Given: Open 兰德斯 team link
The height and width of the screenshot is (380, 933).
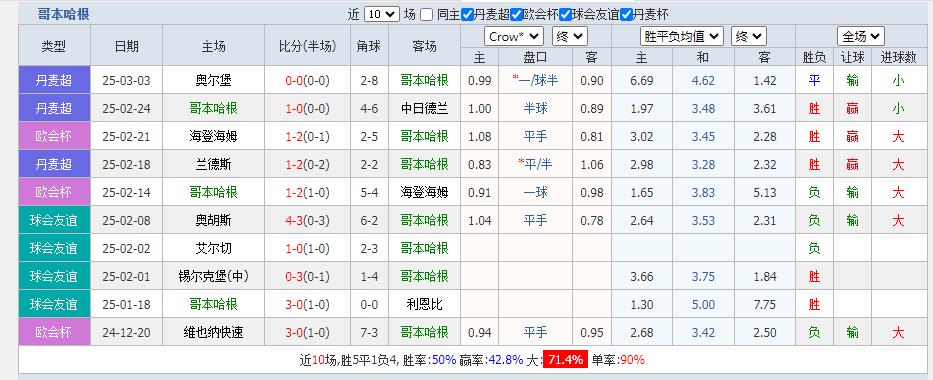Looking at the screenshot, I should point(213,164).
